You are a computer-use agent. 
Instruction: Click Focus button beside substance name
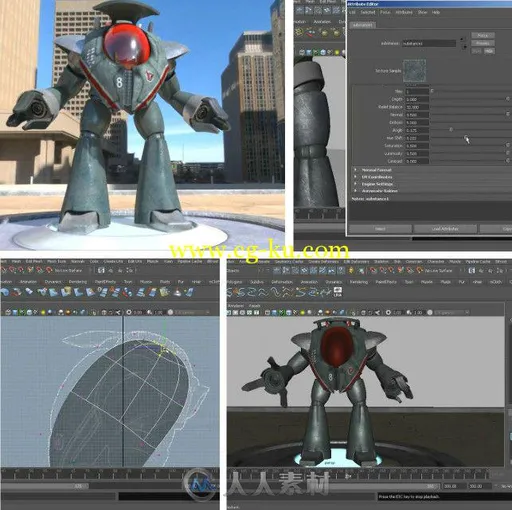pyautogui.click(x=483, y=35)
